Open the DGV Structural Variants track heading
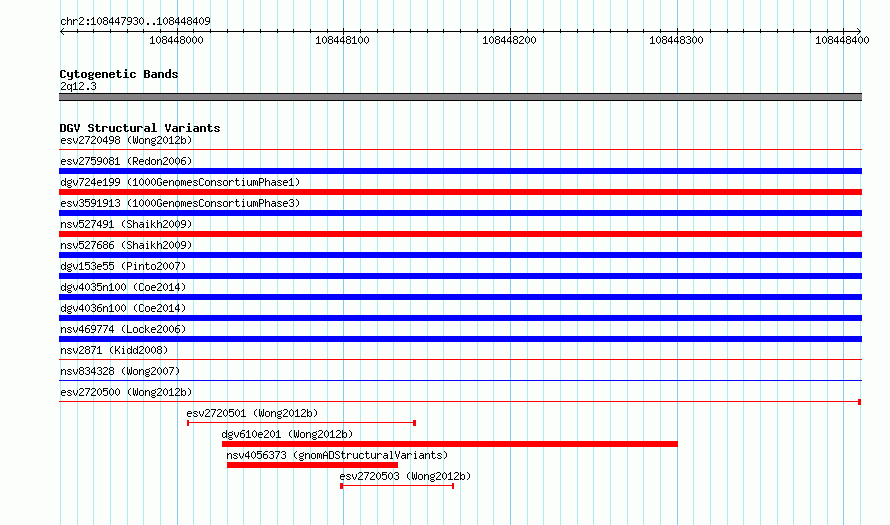The height and width of the screenshot is (525, 890). click(140, 128)
